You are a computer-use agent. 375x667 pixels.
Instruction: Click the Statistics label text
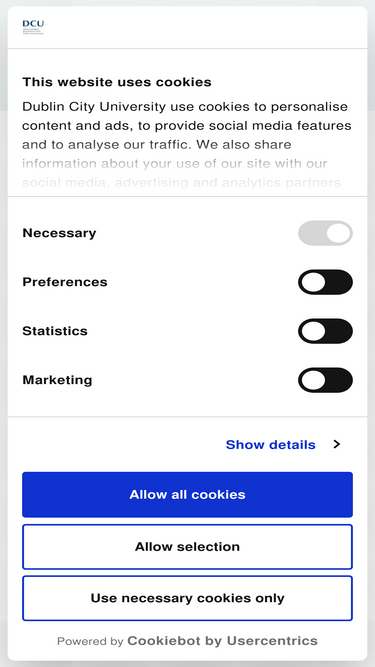click(x=55, y=331)
